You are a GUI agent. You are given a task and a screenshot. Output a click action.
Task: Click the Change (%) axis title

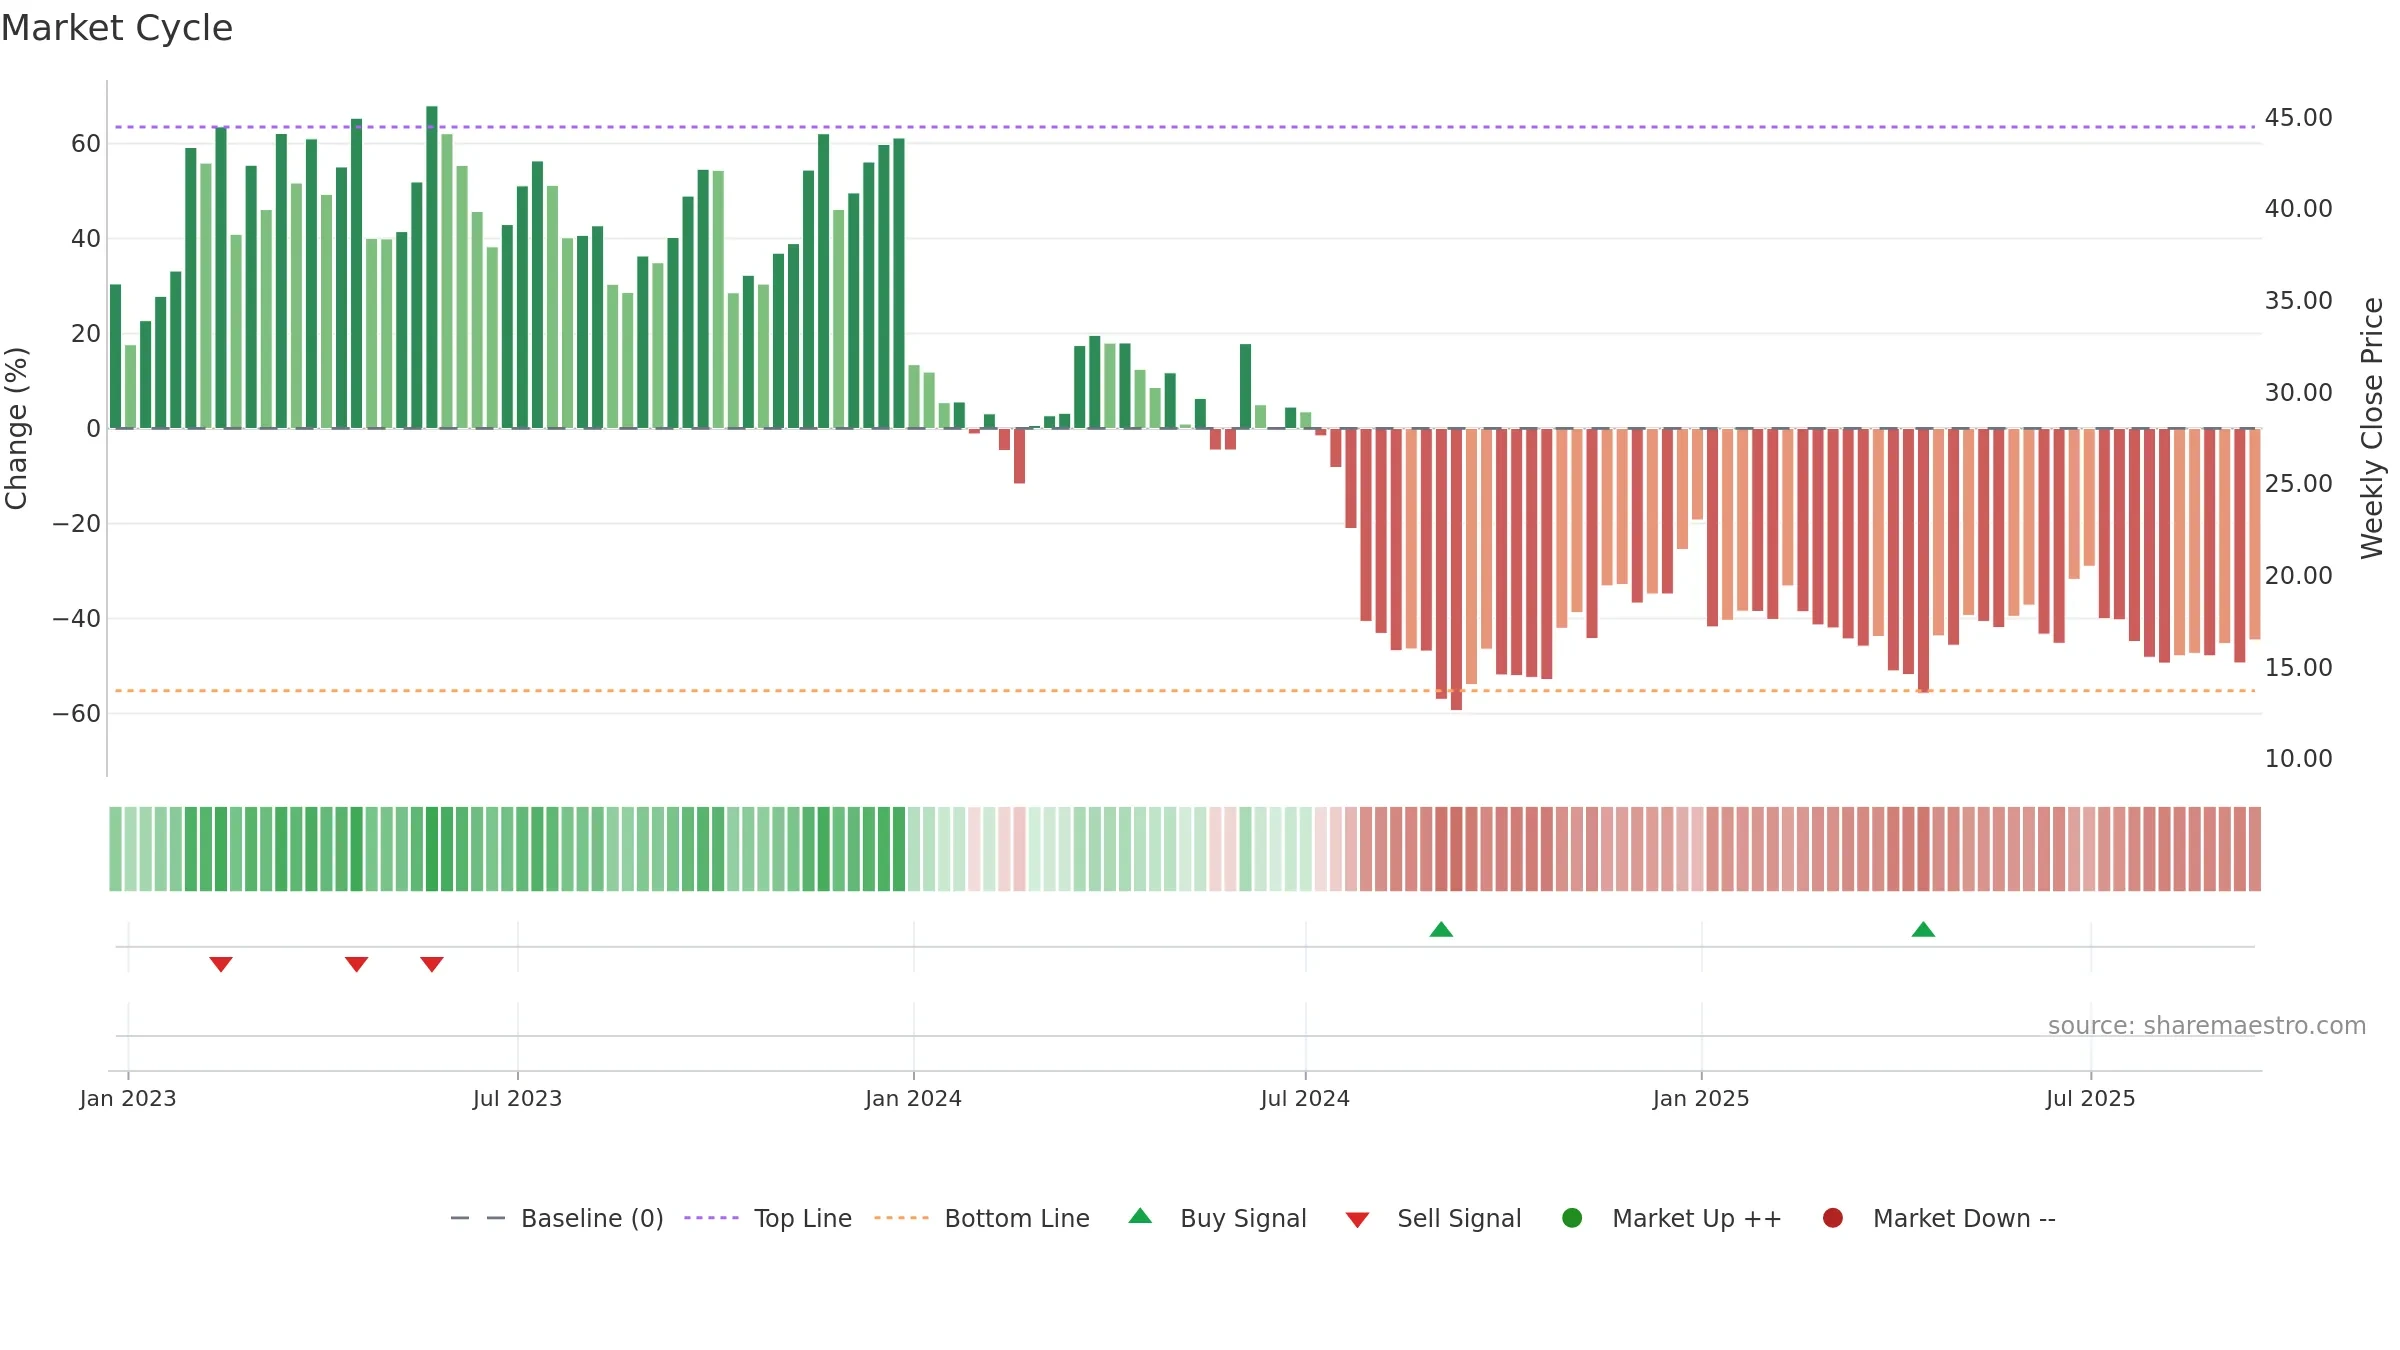17,428
